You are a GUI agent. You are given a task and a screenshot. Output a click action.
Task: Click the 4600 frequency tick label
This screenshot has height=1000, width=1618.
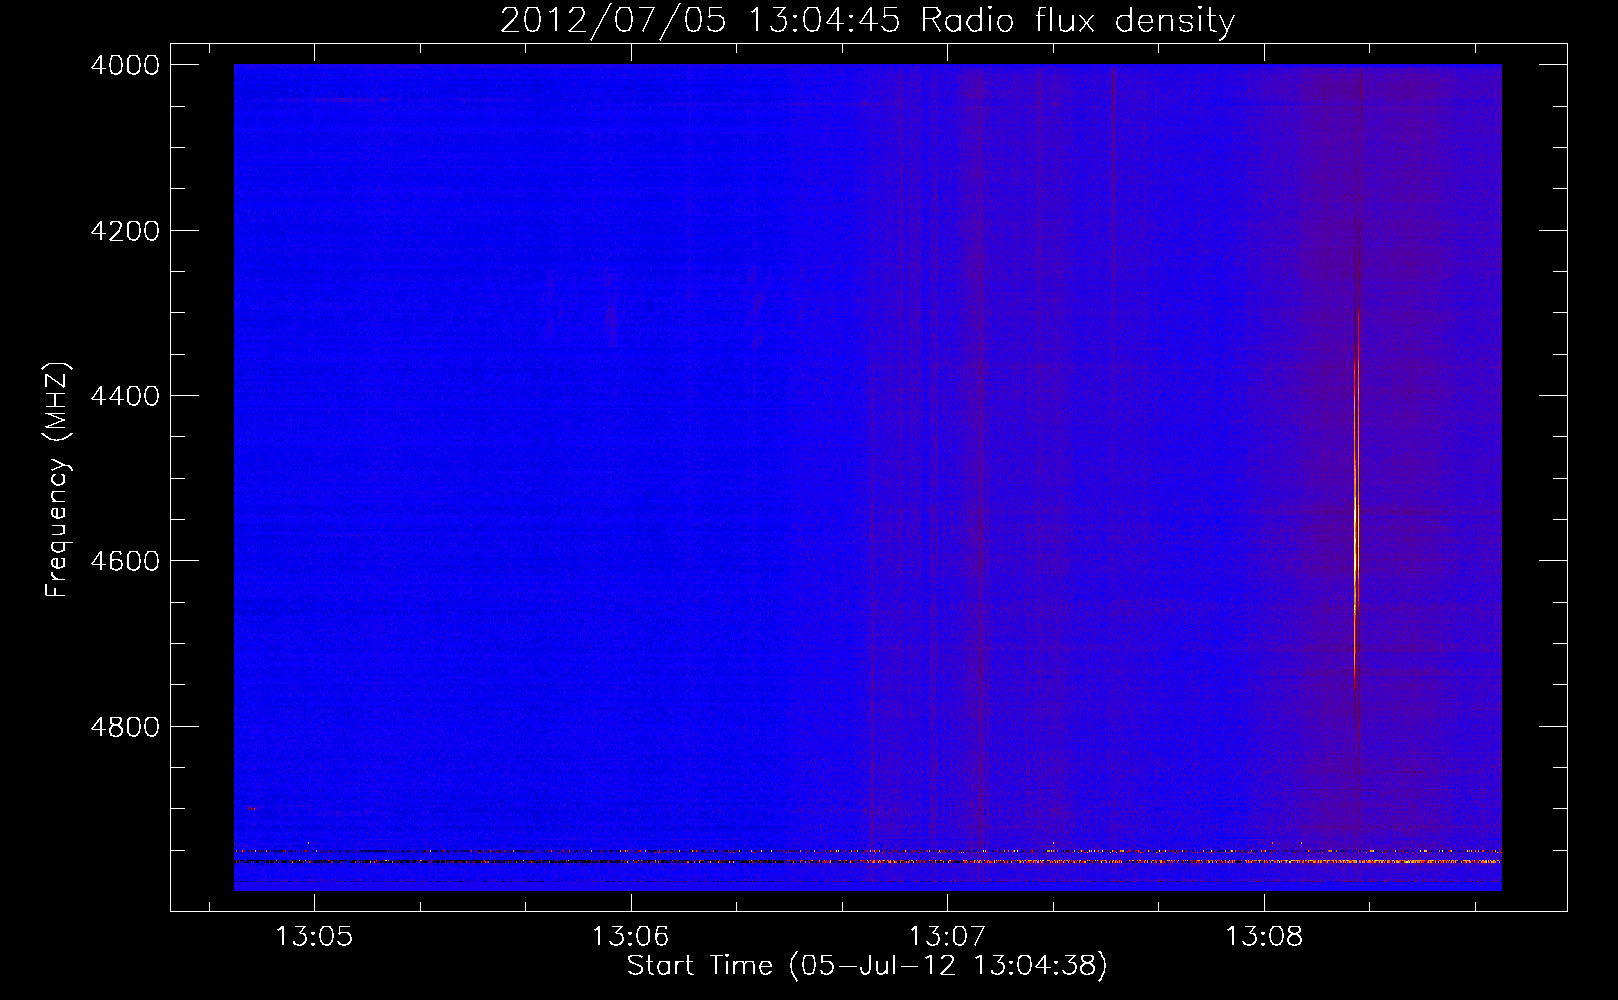click(x=125, y=561)
